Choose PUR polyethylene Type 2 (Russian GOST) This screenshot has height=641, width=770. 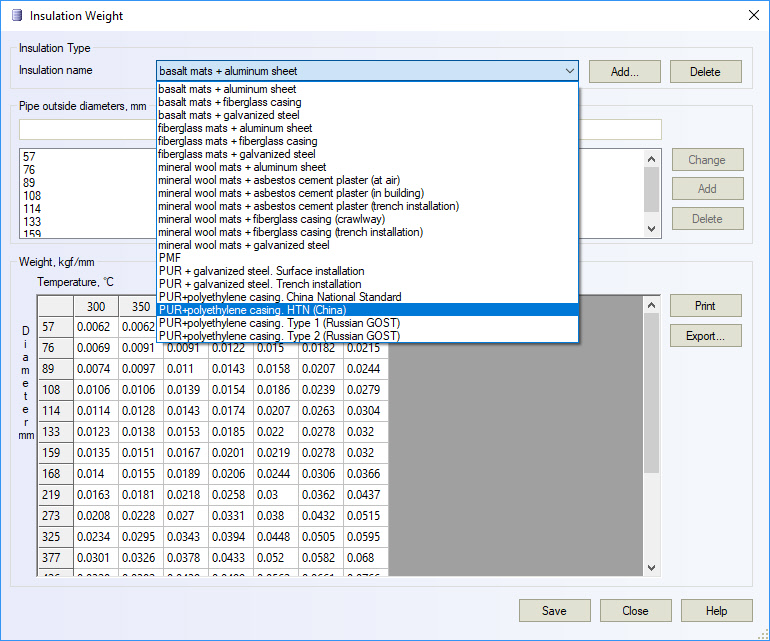click(x=367, y=336)
